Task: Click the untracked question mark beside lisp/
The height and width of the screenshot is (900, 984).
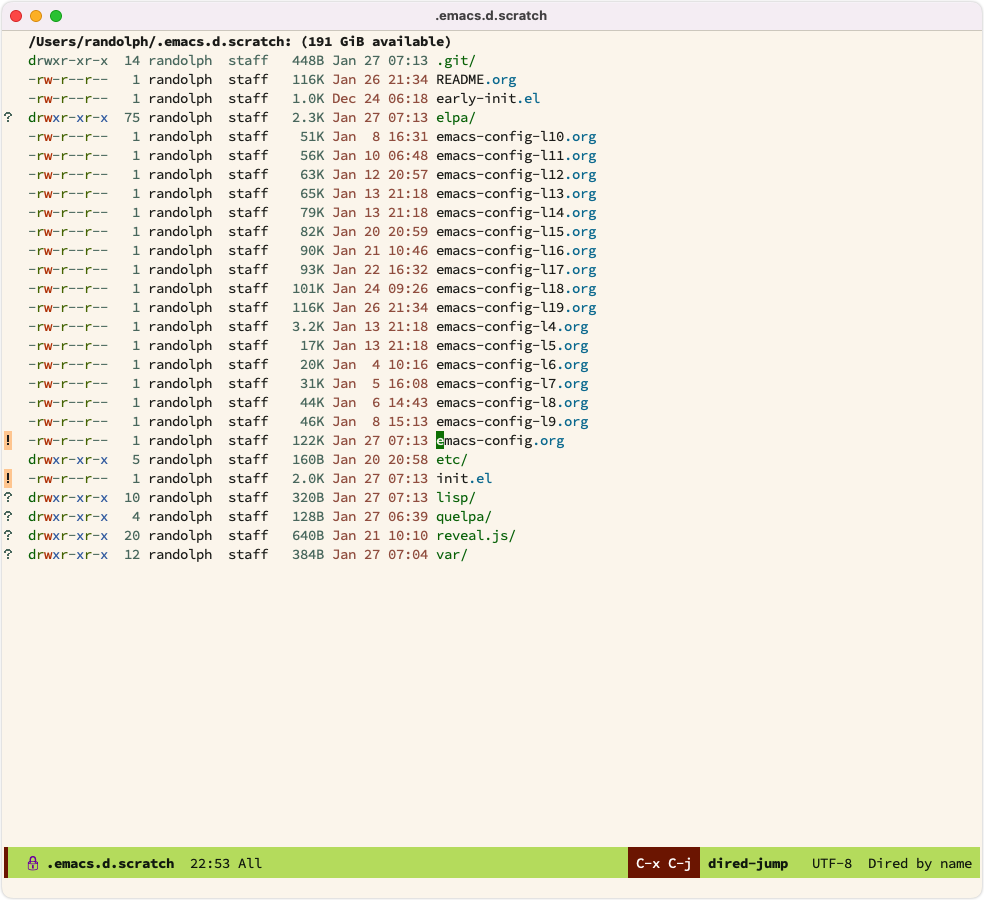Action: pos(8,498)
